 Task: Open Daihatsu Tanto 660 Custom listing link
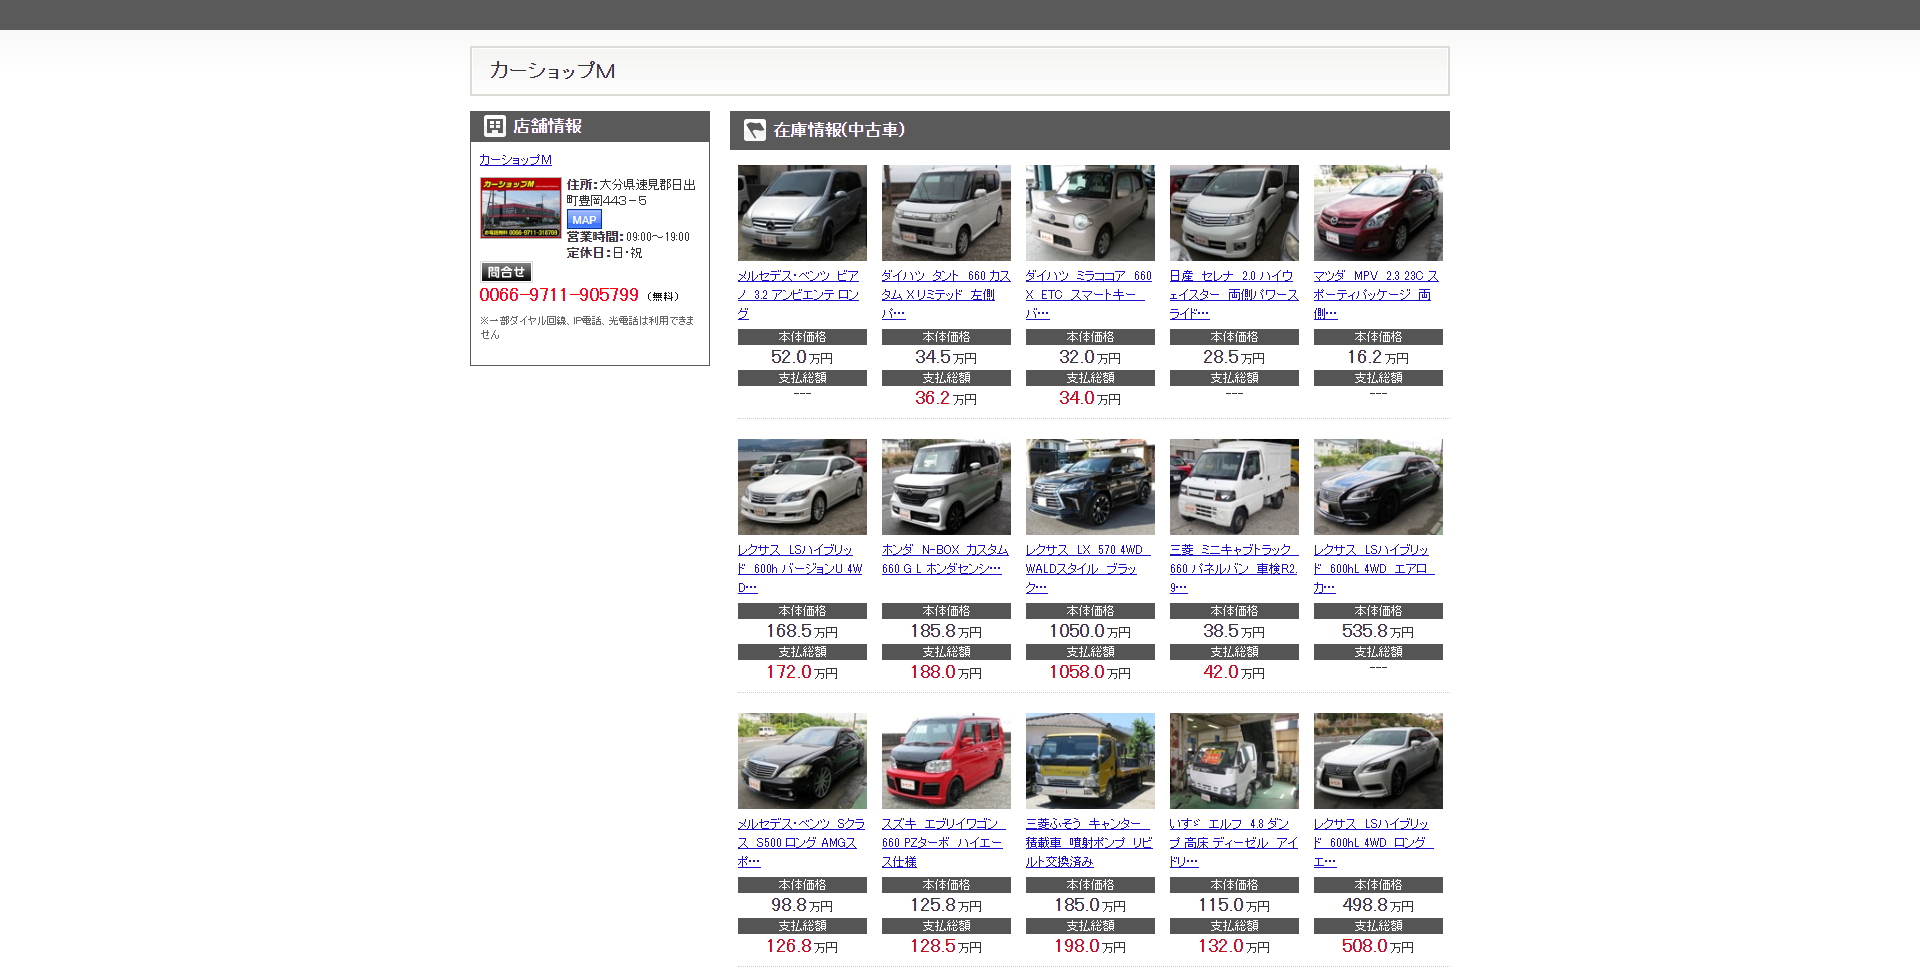945,294
